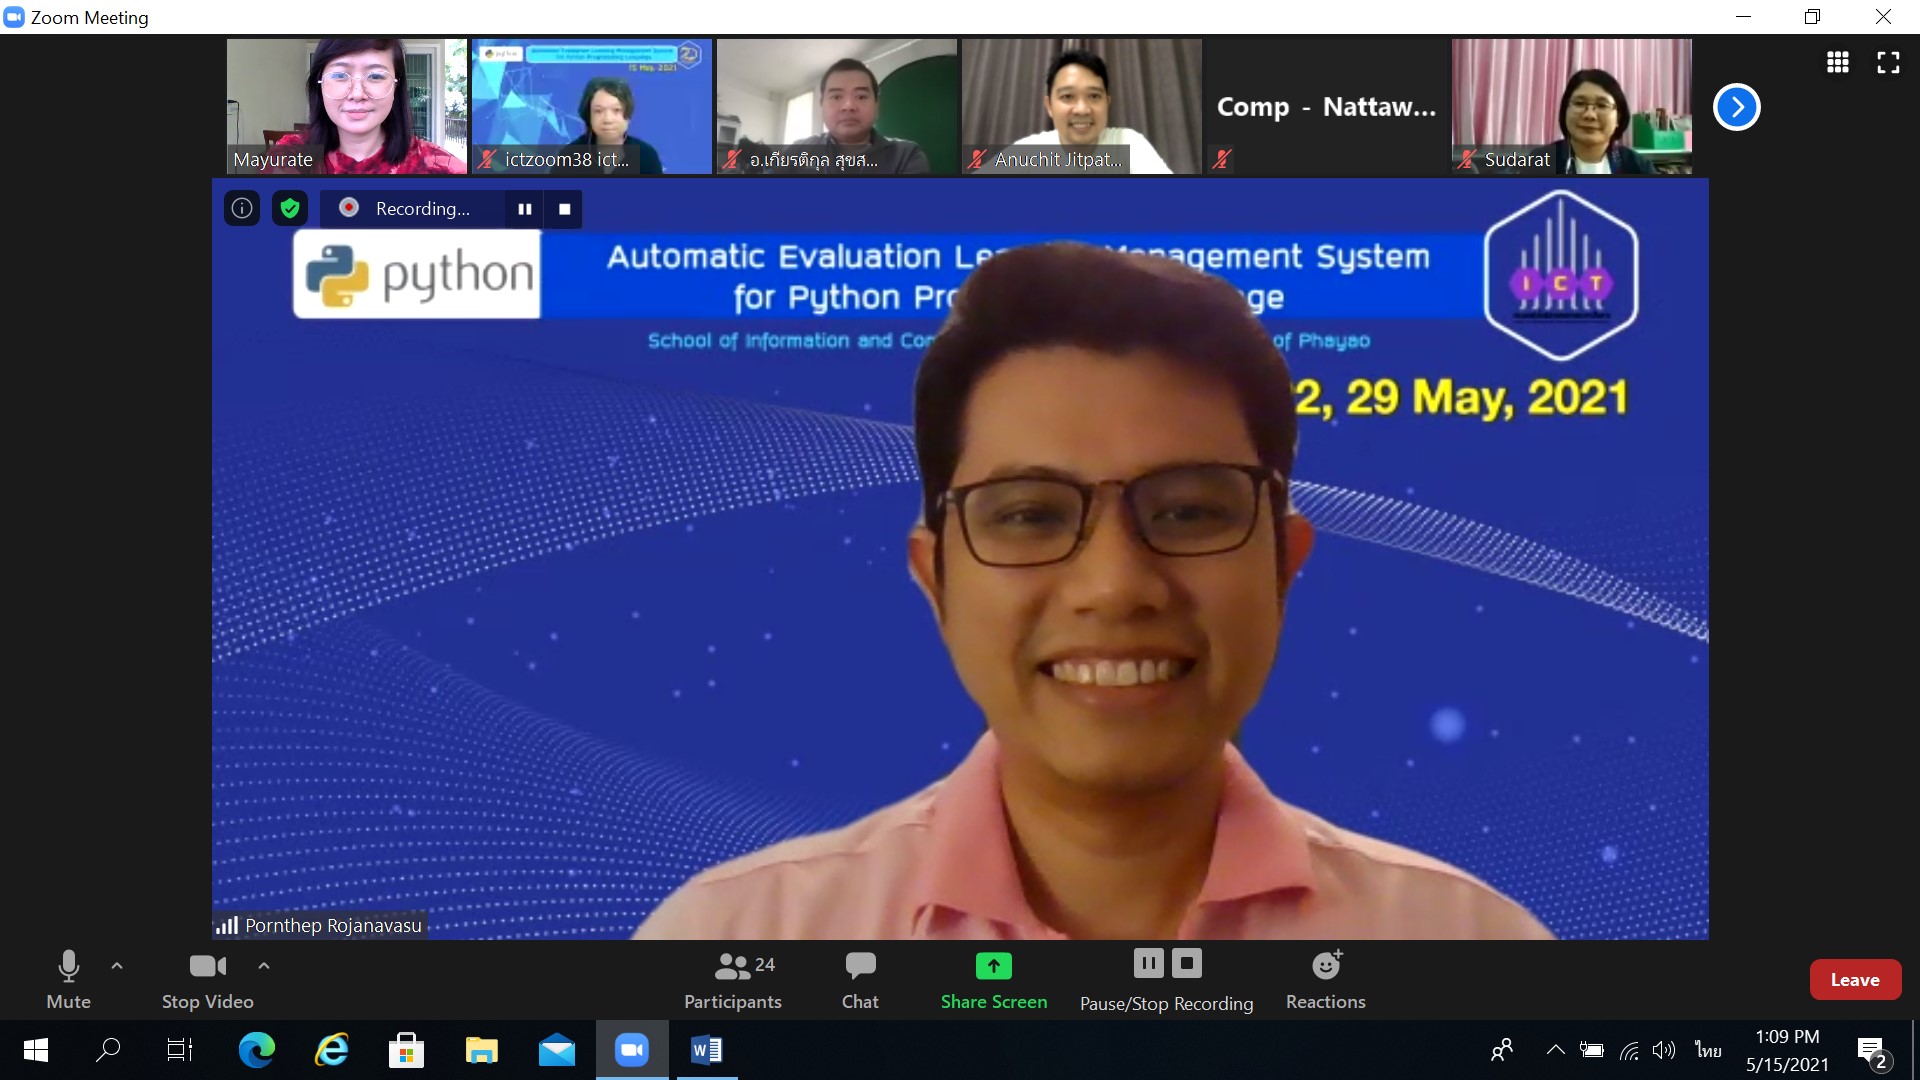Image resolution: width=1920 pixels, height=1080 pixels.
Task: Open File Explorer from taskbar
Action: click(481, 1050)
